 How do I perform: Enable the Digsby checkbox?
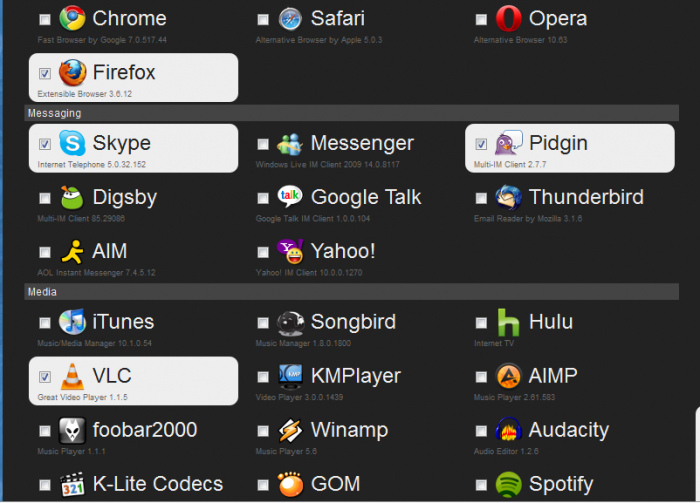point(44,198)
